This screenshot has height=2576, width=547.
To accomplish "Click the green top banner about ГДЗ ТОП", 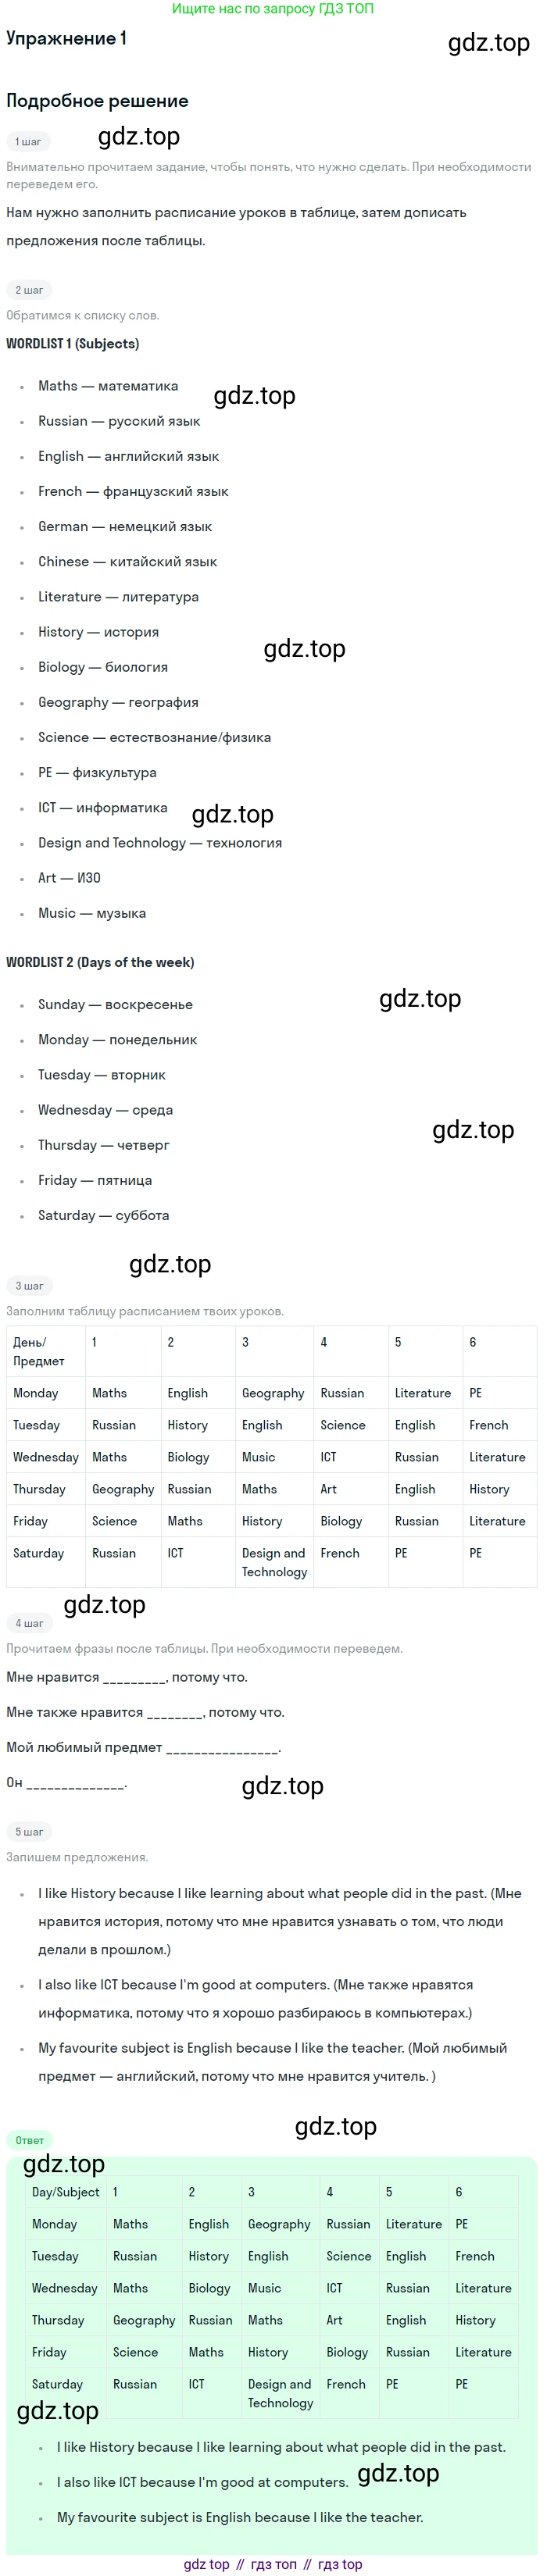I will pos(273,9).
